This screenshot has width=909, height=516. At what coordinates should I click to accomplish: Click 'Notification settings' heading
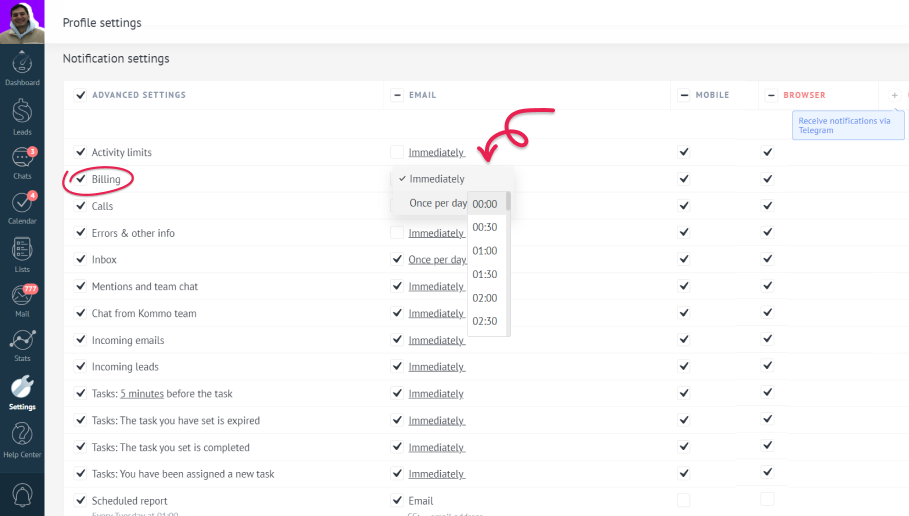[x=116, y=59]
